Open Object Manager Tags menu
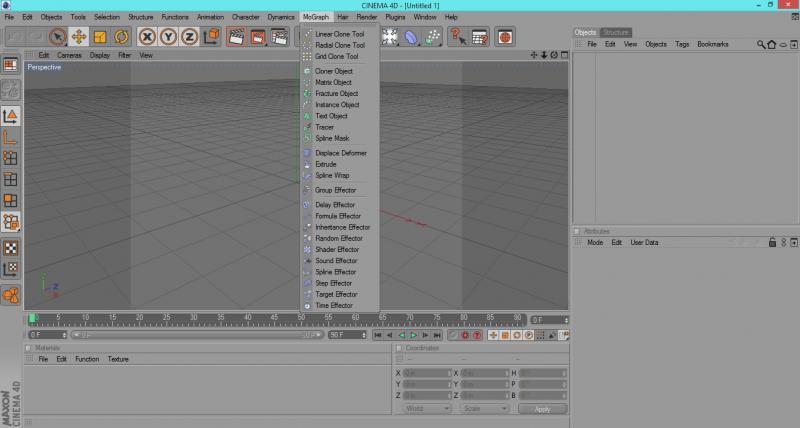Viewport: 800px width, 428px height. click(682, 44)
